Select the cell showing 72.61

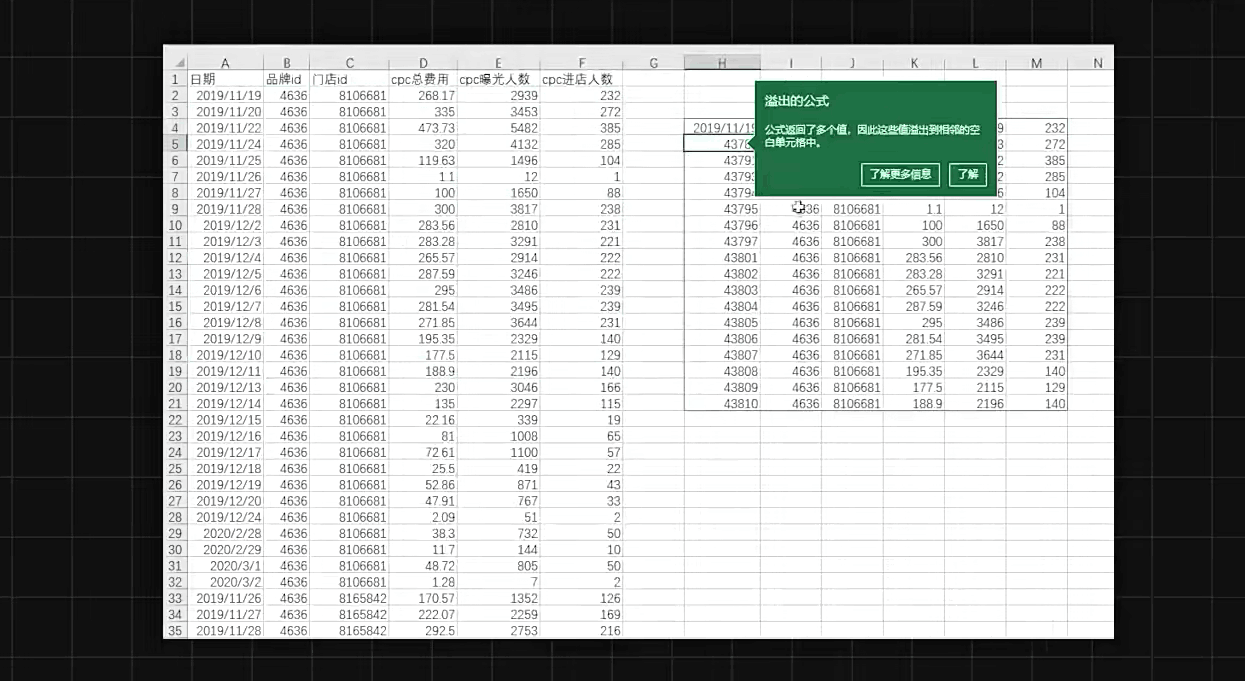point(423,452)
